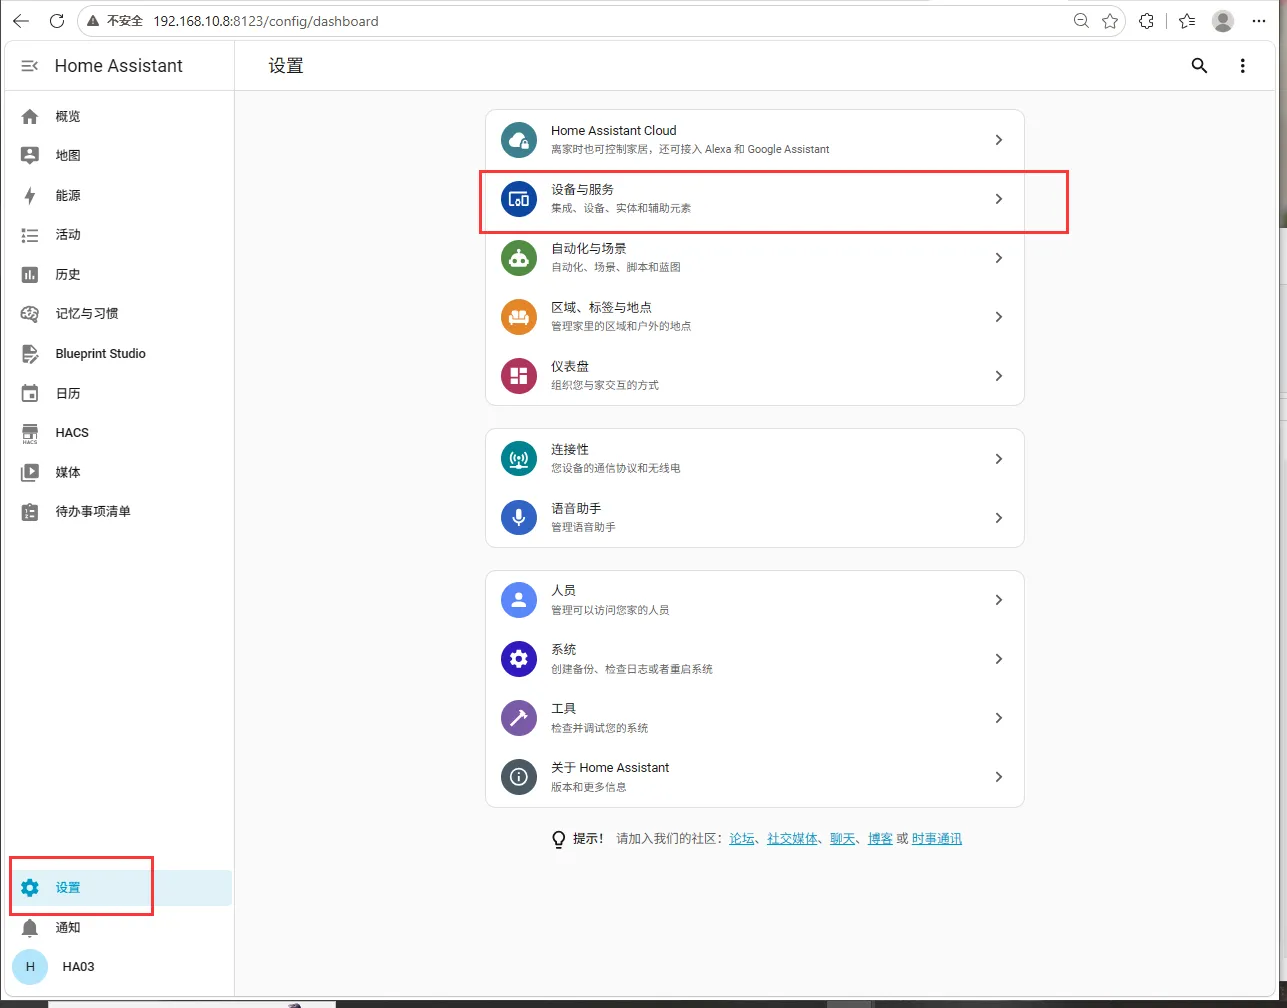Expand 工具 row chevron arrow

pos(998,718)
